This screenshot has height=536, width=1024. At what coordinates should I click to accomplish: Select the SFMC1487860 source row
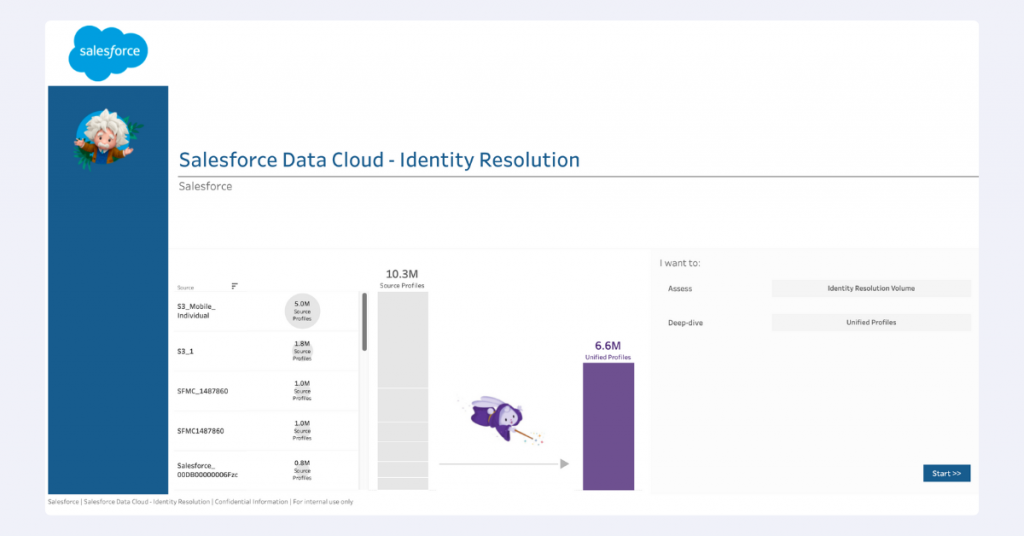pos(264,431)
